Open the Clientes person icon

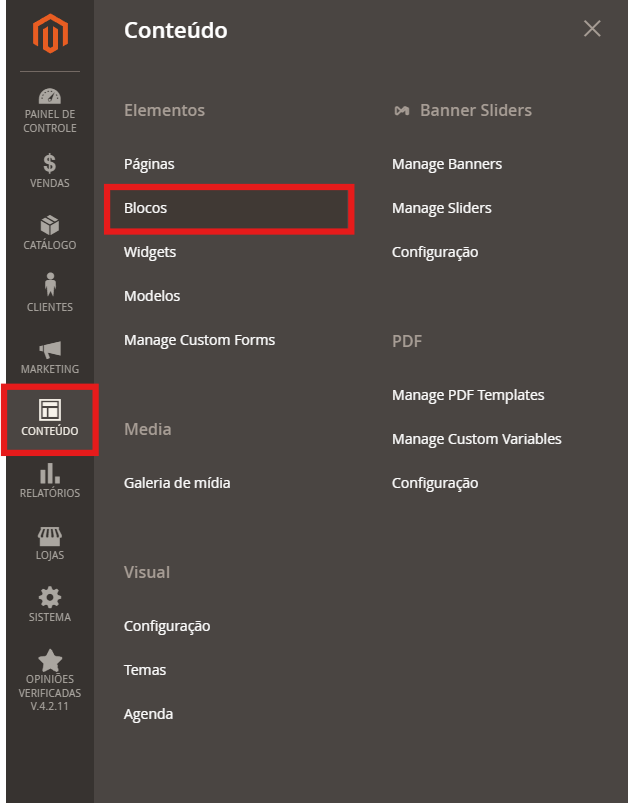49,285
